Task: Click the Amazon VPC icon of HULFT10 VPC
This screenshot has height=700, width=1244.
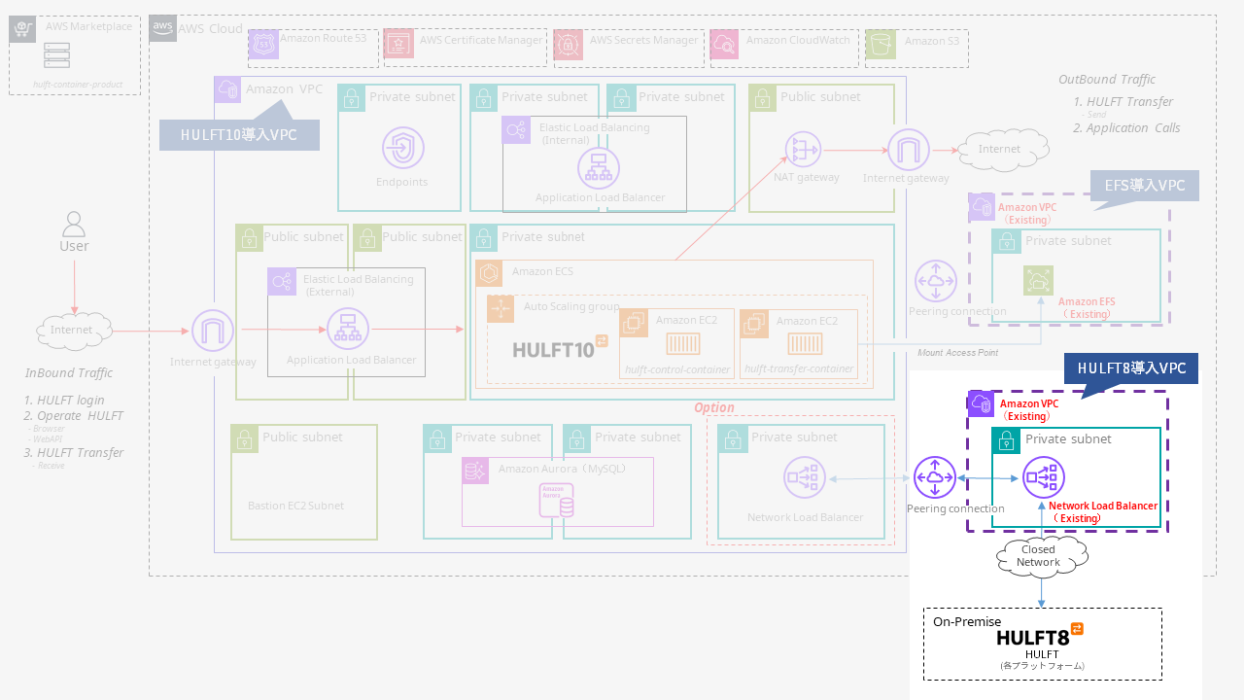Action: (228, 89)
